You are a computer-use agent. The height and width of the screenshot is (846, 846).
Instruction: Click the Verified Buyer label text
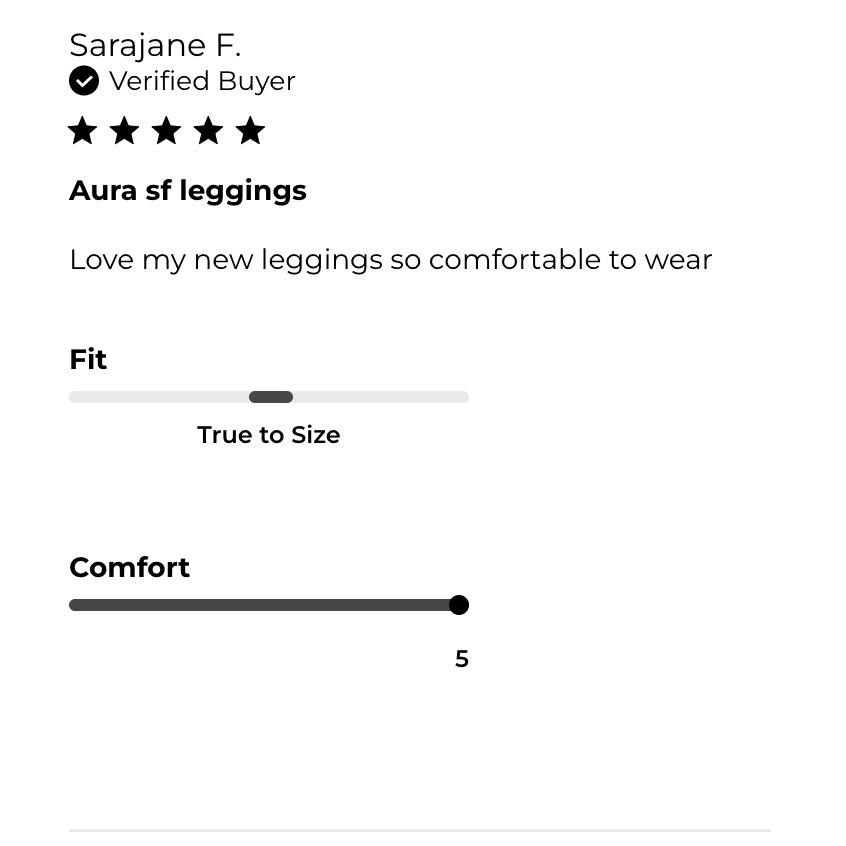coord(202,81)
